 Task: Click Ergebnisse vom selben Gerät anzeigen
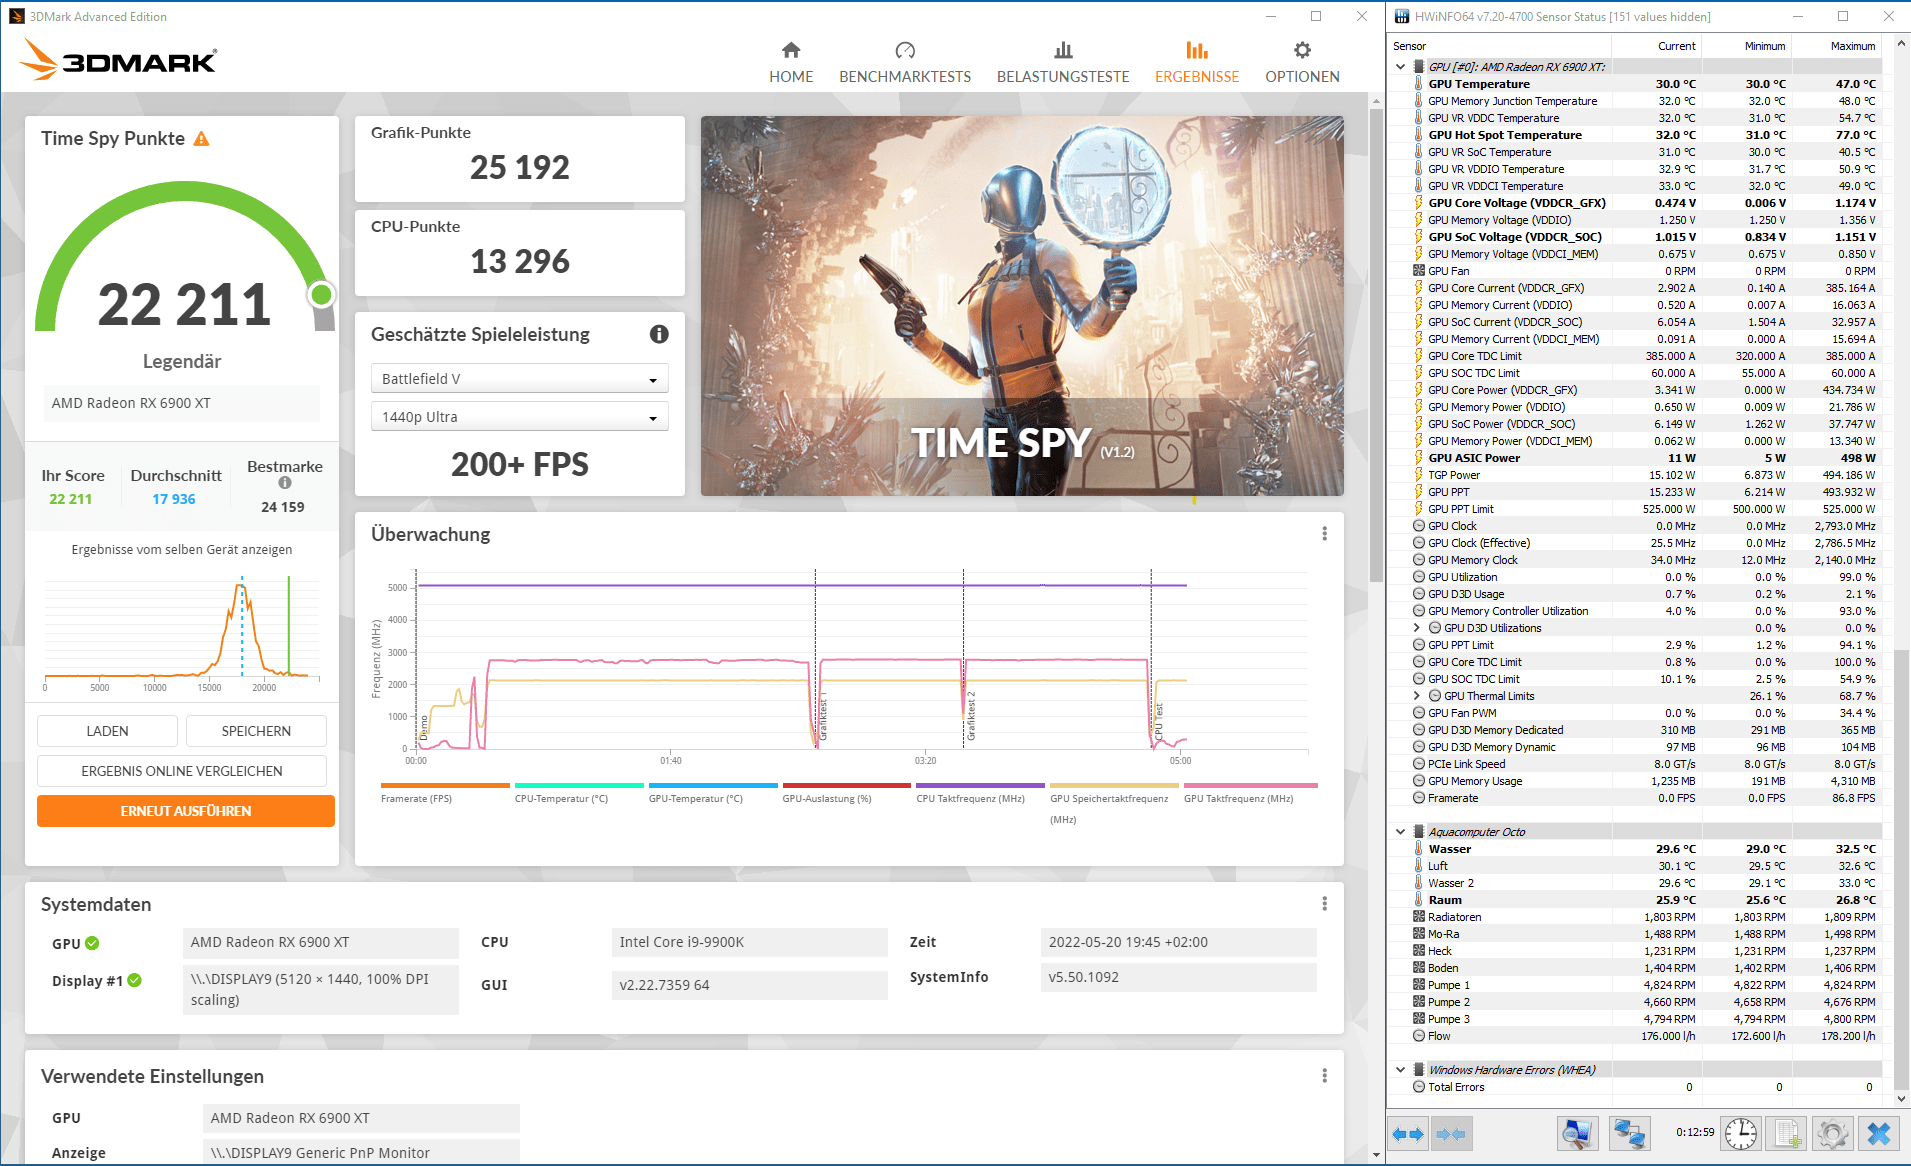[182, 549]
